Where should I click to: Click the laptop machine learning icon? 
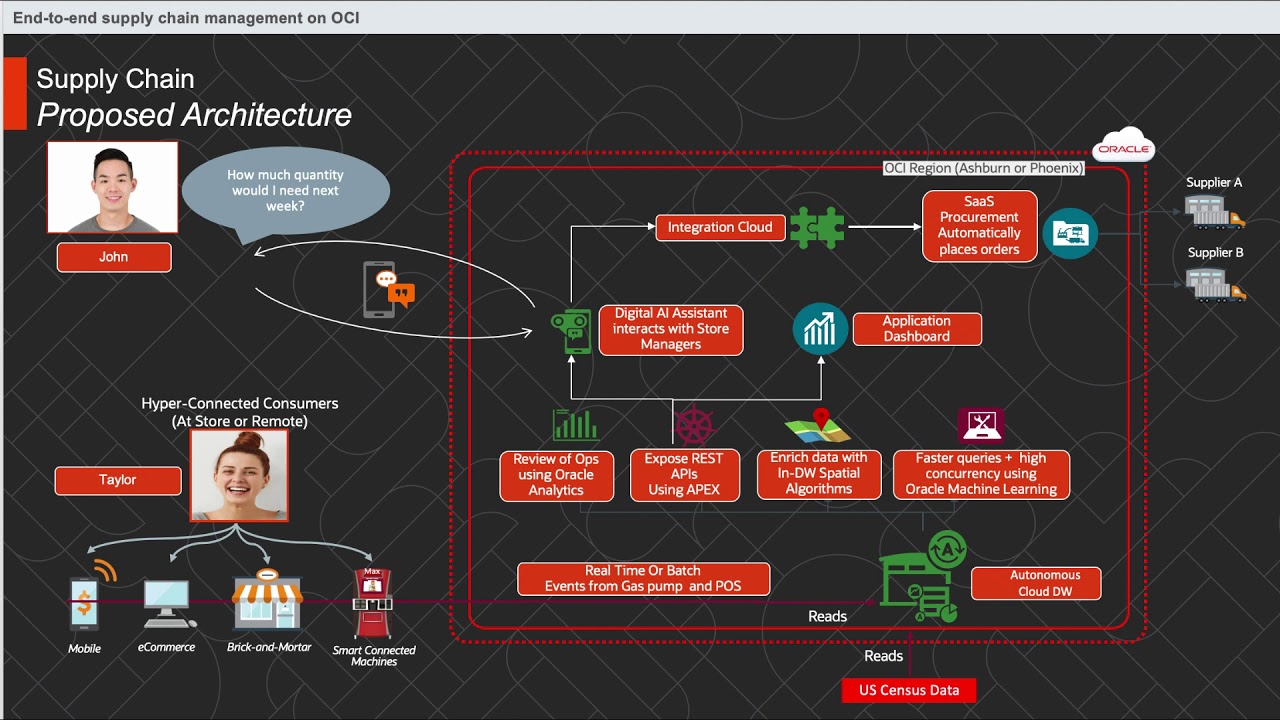[x=980, y=425]
